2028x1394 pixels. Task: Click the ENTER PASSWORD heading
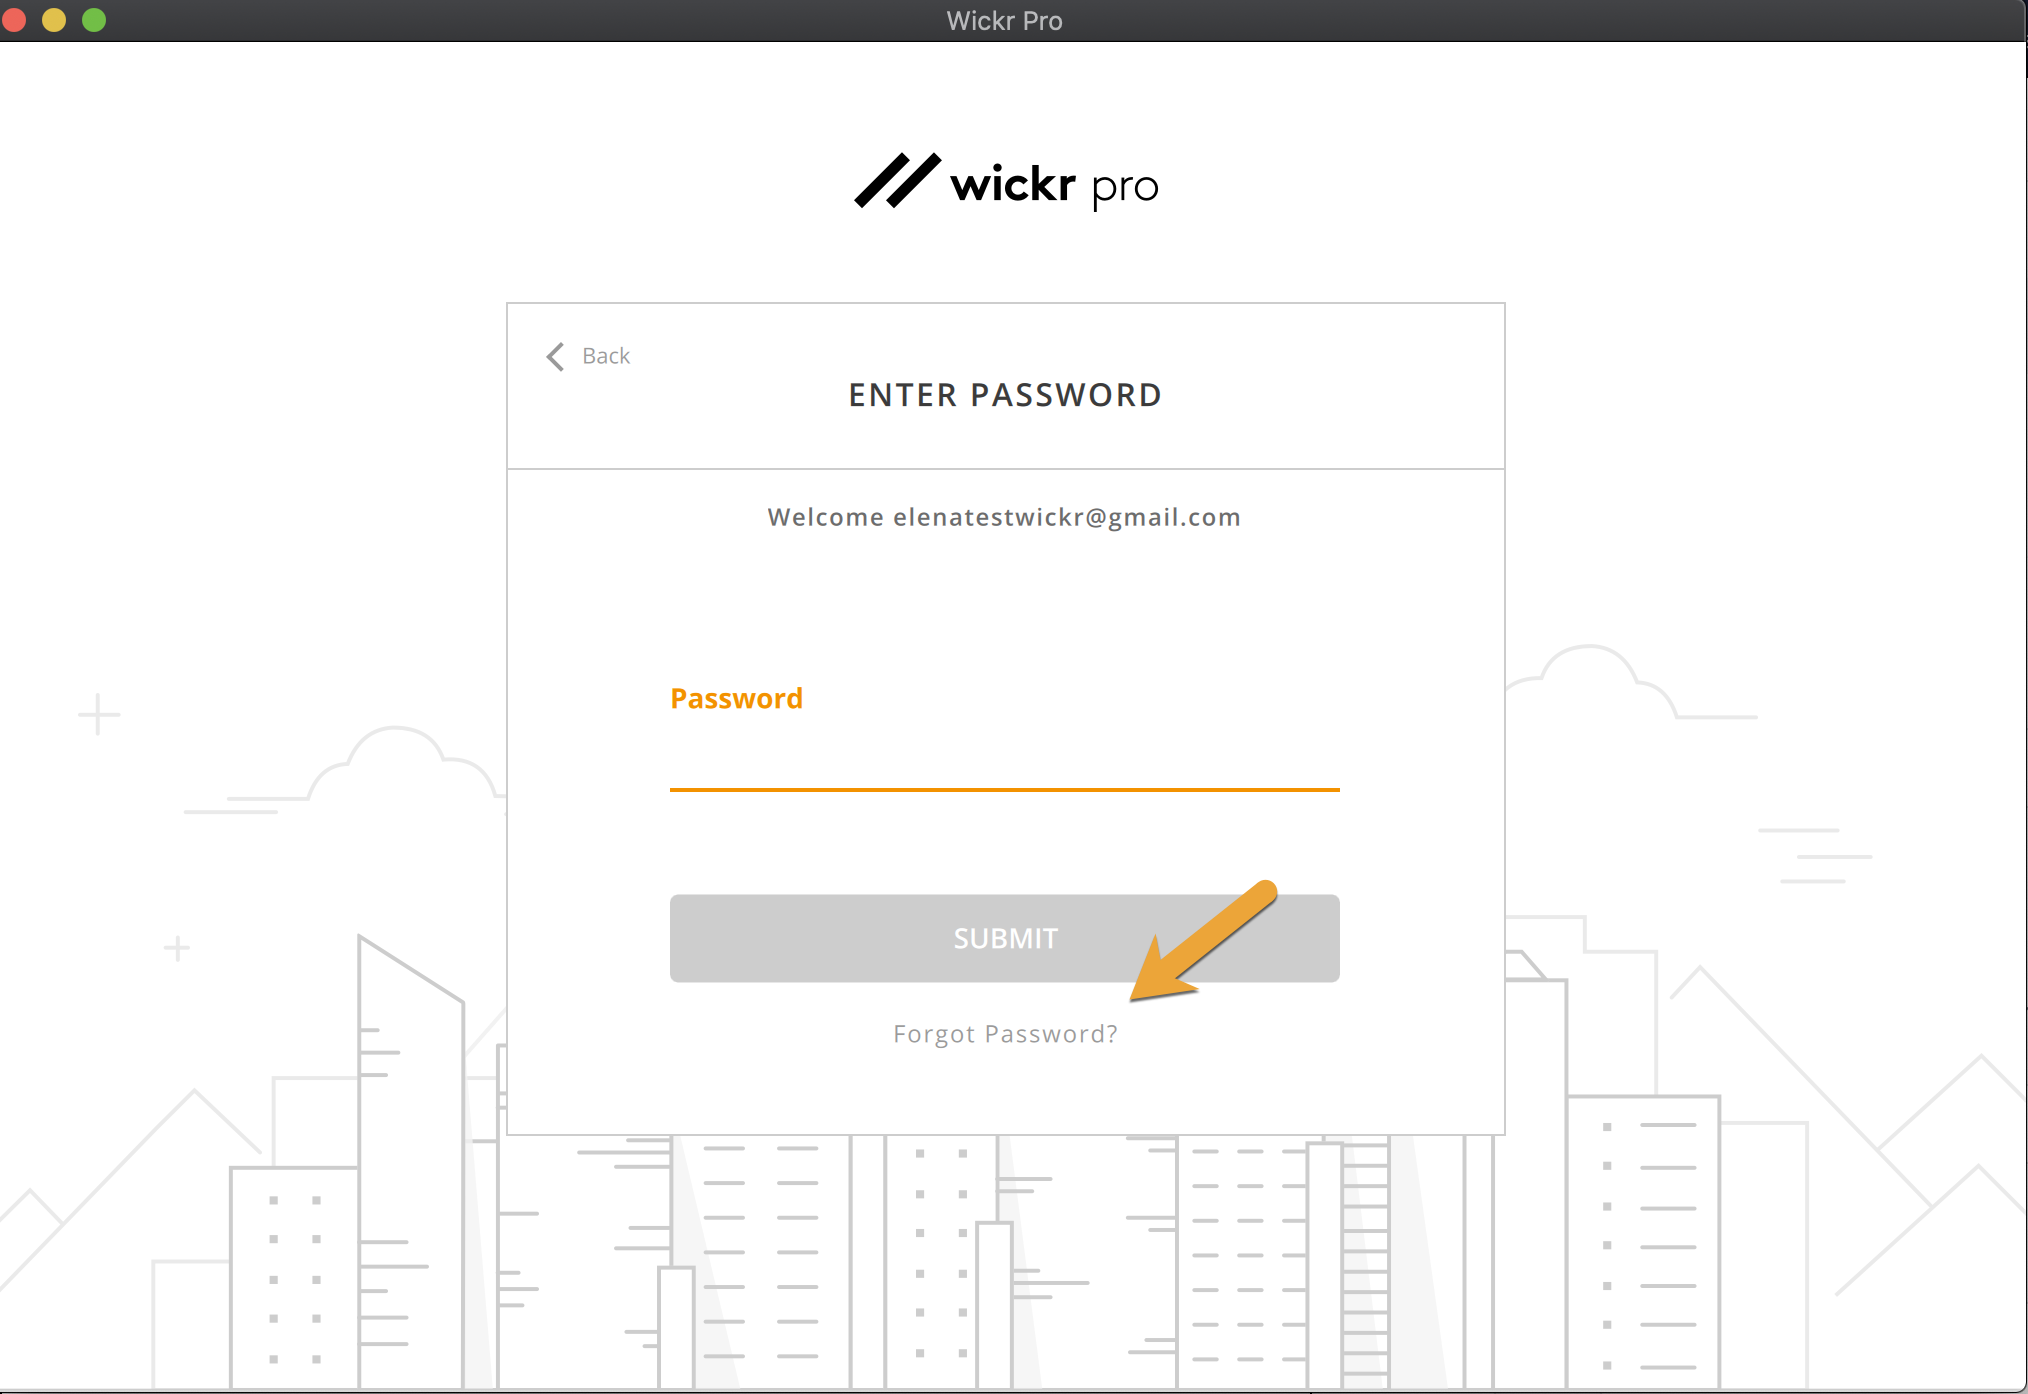point(1005,395)
